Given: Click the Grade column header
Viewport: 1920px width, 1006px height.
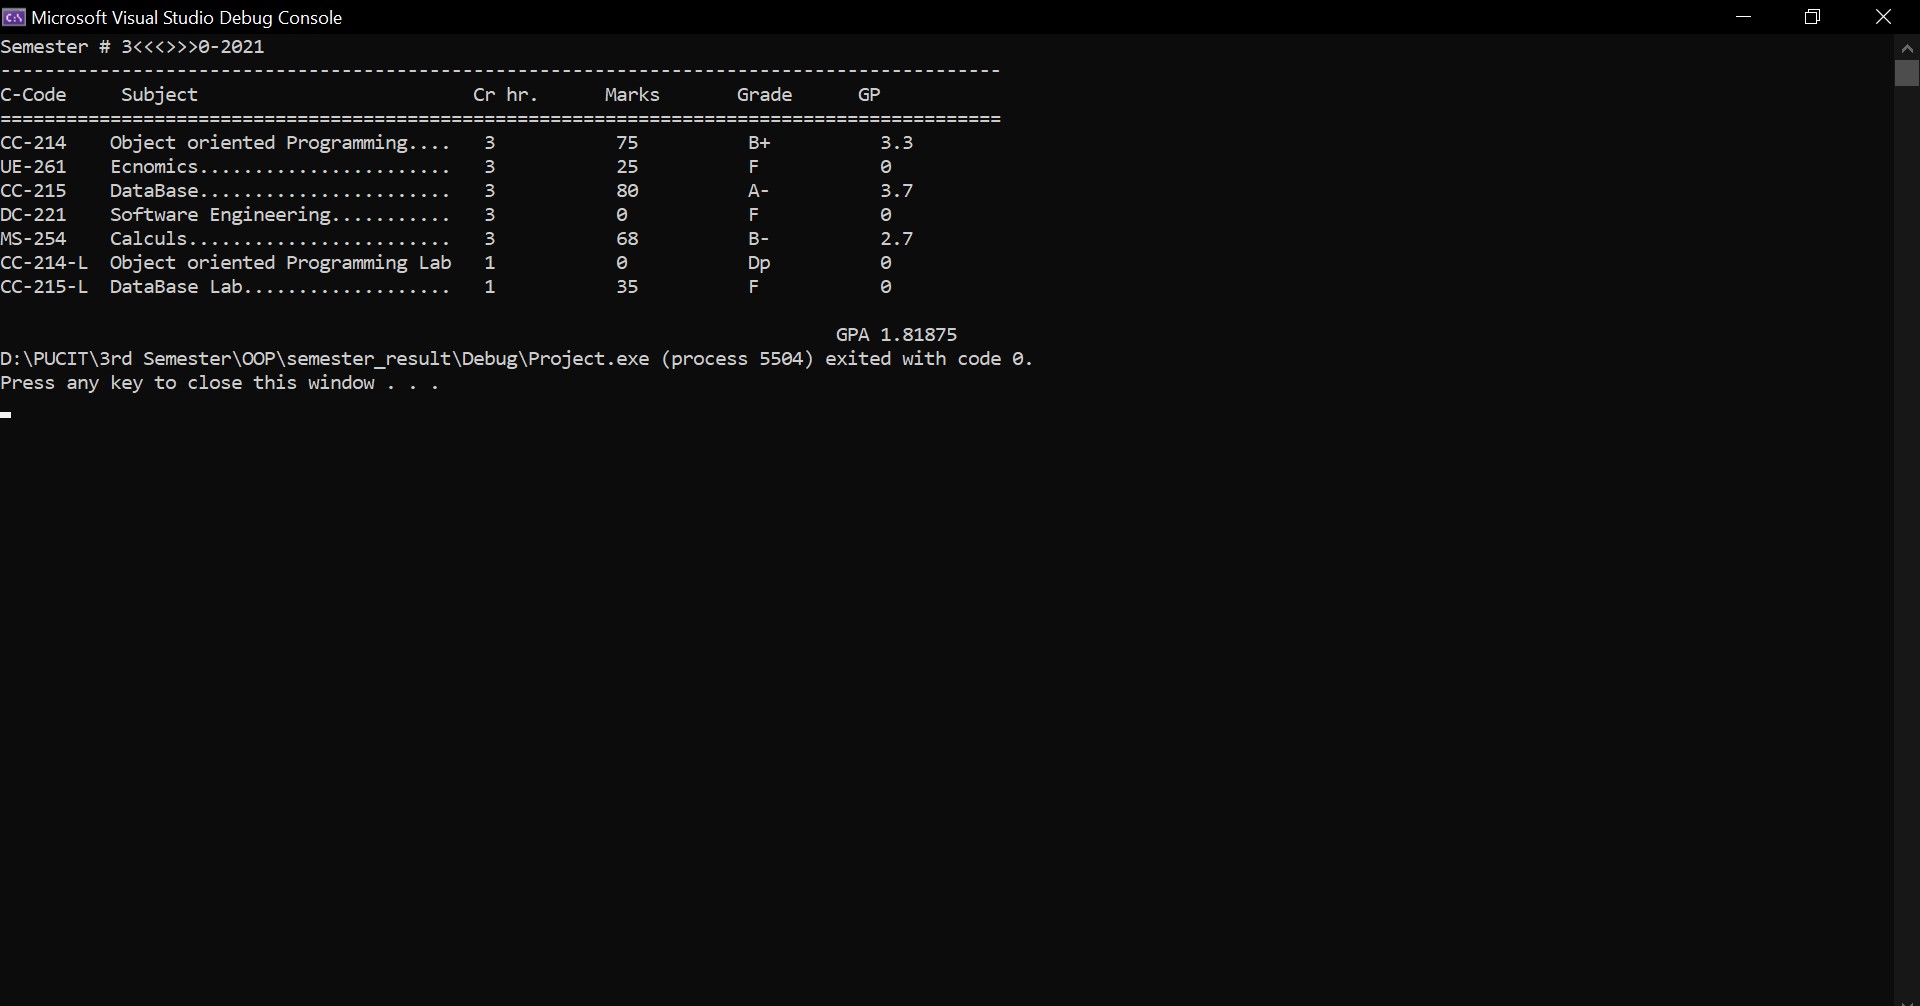Looking at the screenshot, I should (764, 95).
